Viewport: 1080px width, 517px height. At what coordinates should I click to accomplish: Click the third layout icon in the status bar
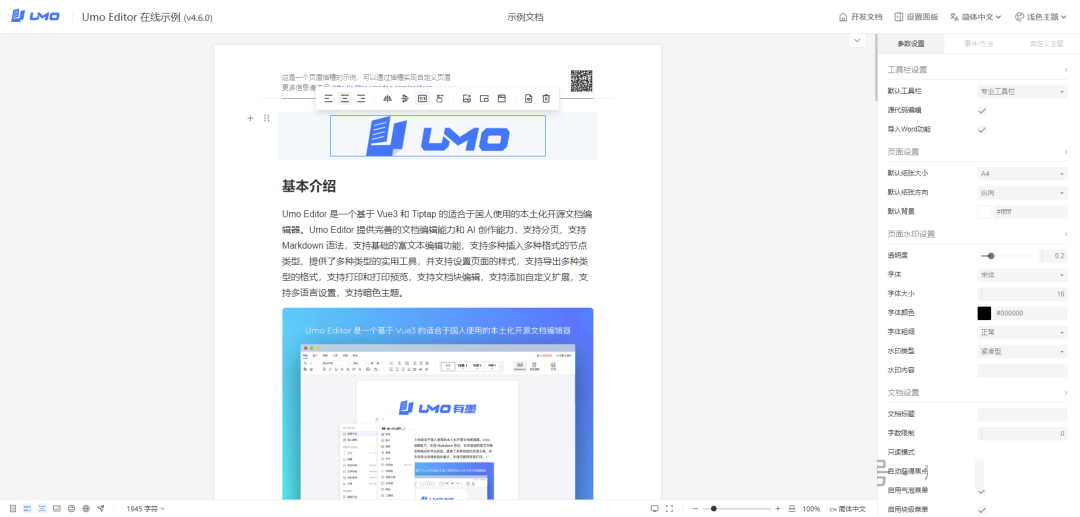click(42, 509)
